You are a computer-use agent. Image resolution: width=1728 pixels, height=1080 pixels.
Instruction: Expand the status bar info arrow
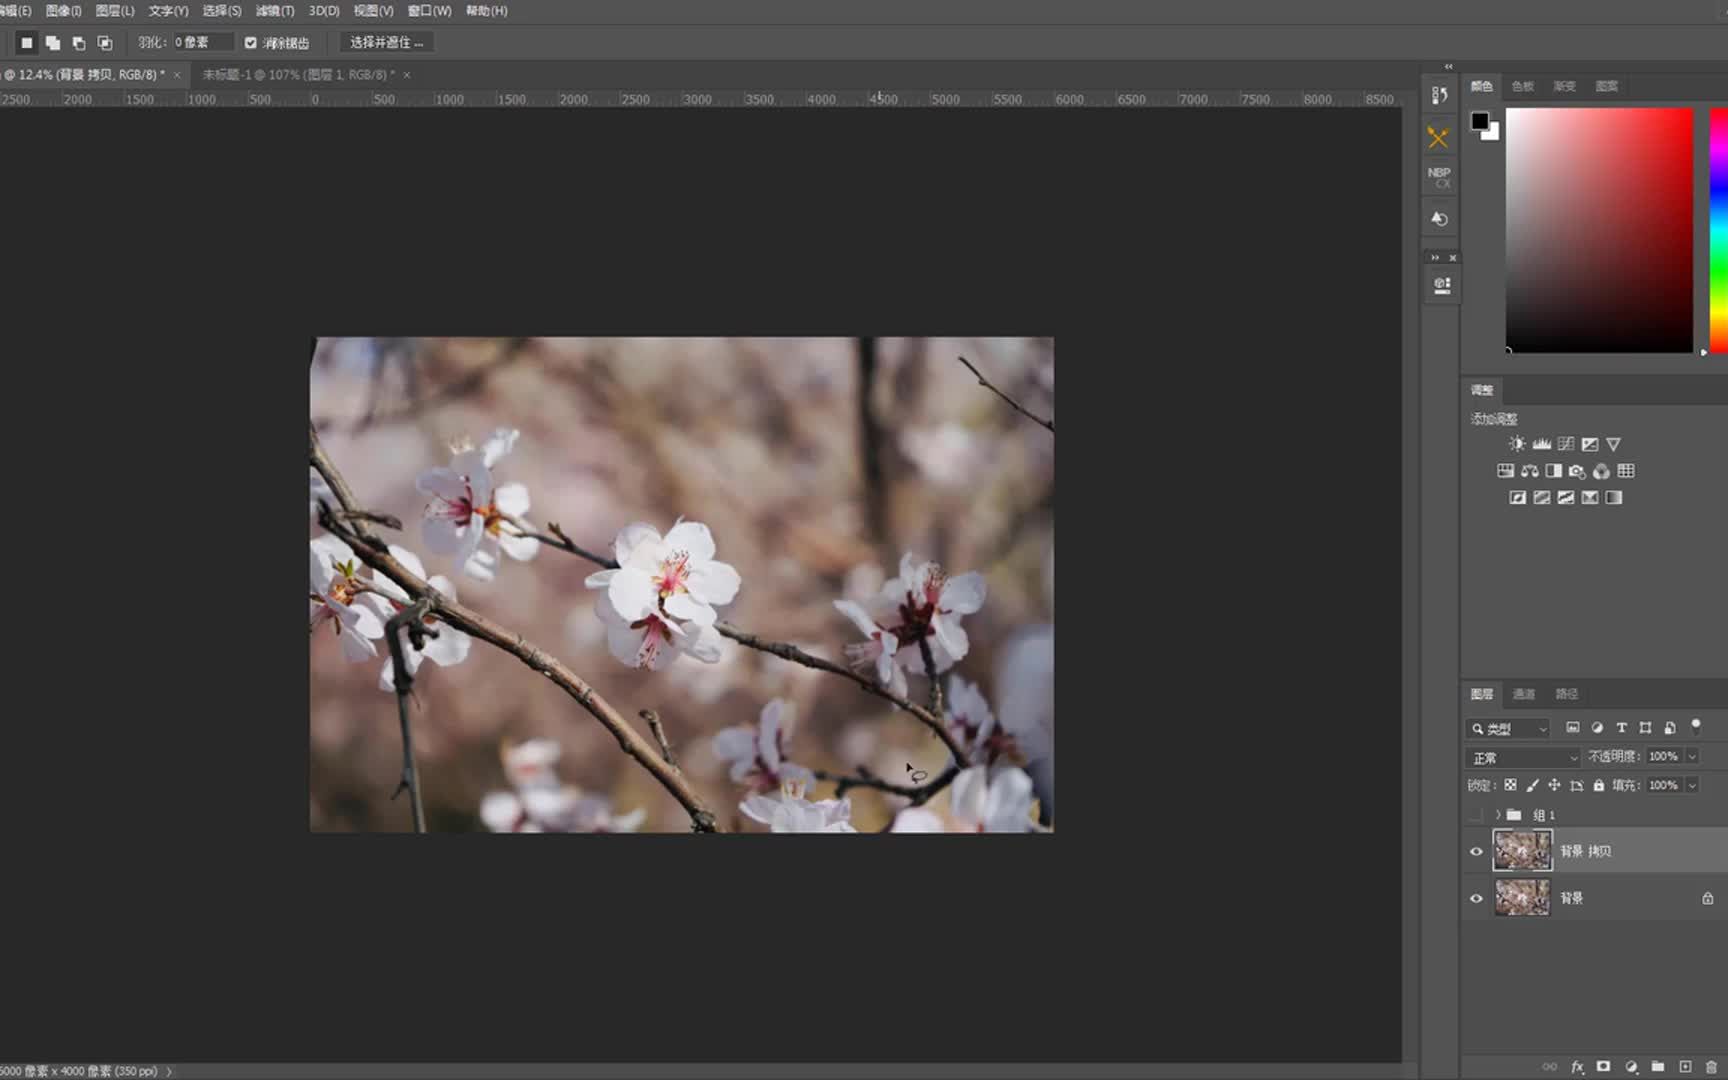tap(168, 1071)
